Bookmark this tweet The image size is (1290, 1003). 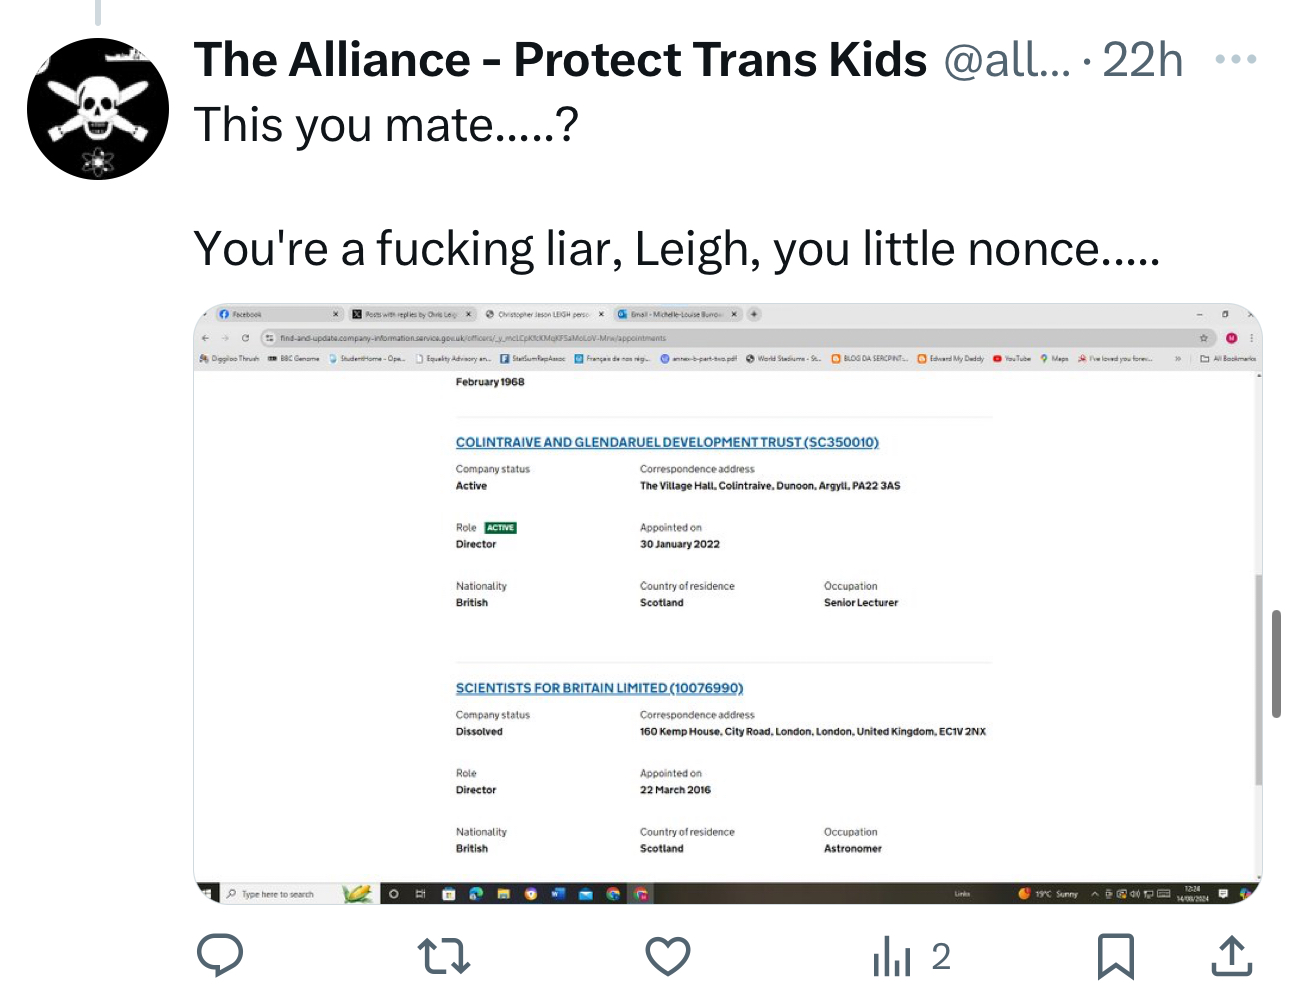click(1115, 956)
